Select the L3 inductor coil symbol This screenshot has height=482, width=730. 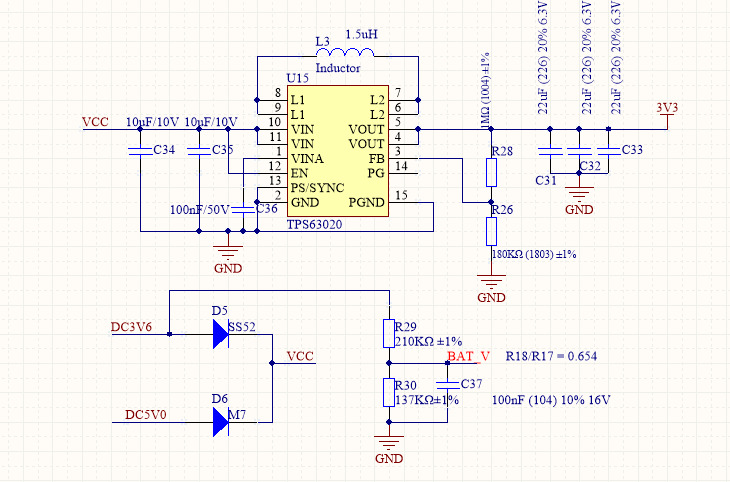click(x=345, y=52)
